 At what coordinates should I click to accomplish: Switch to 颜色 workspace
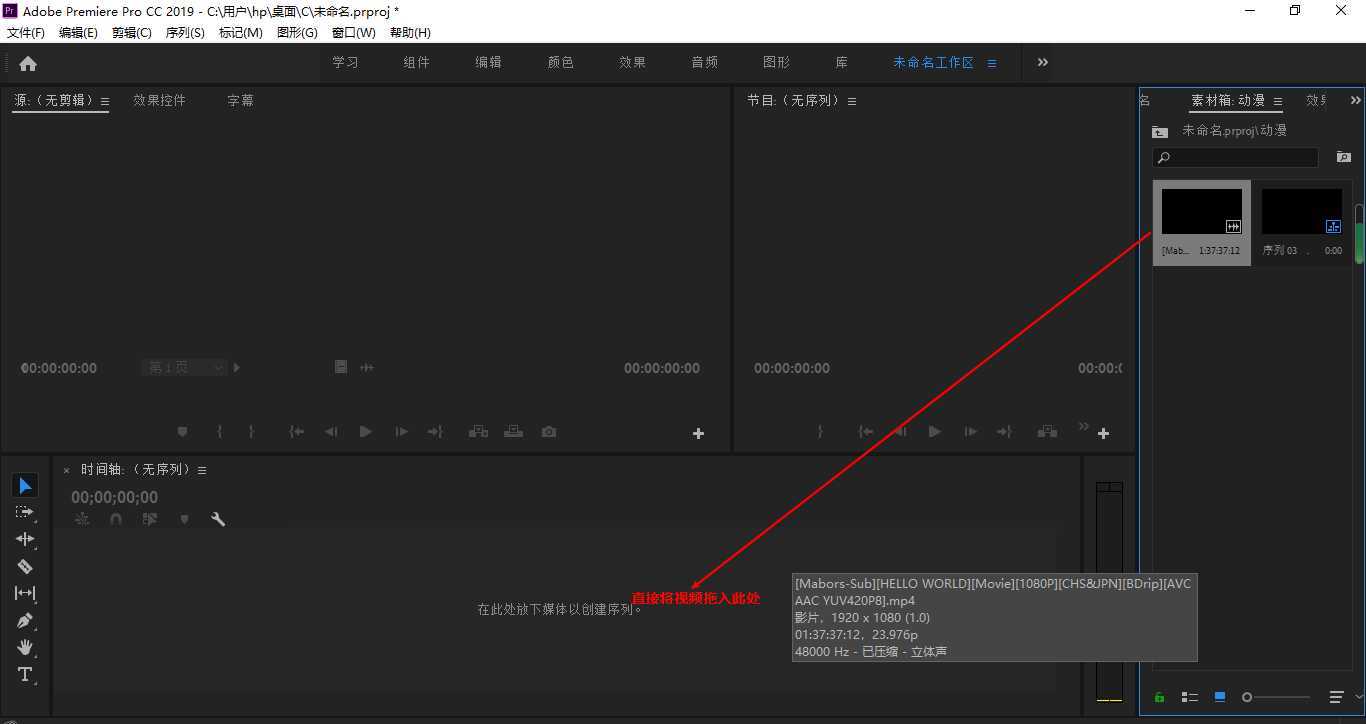[561, 62]
